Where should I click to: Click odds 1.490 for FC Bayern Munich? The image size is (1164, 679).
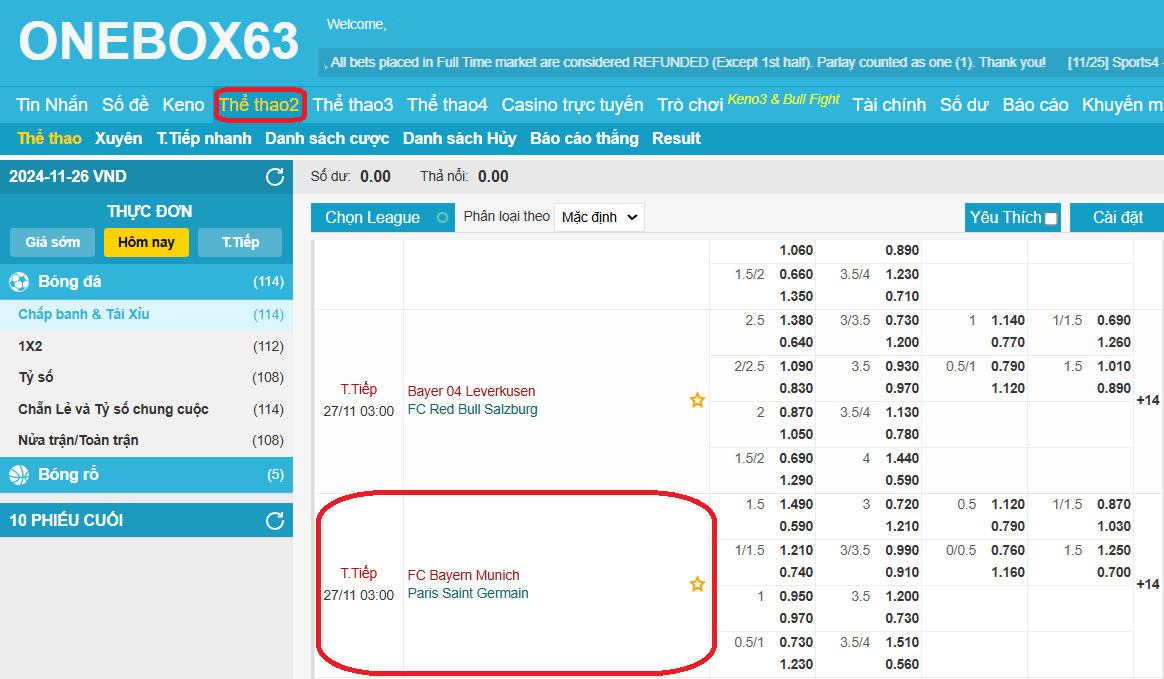[x=796, y=505]
